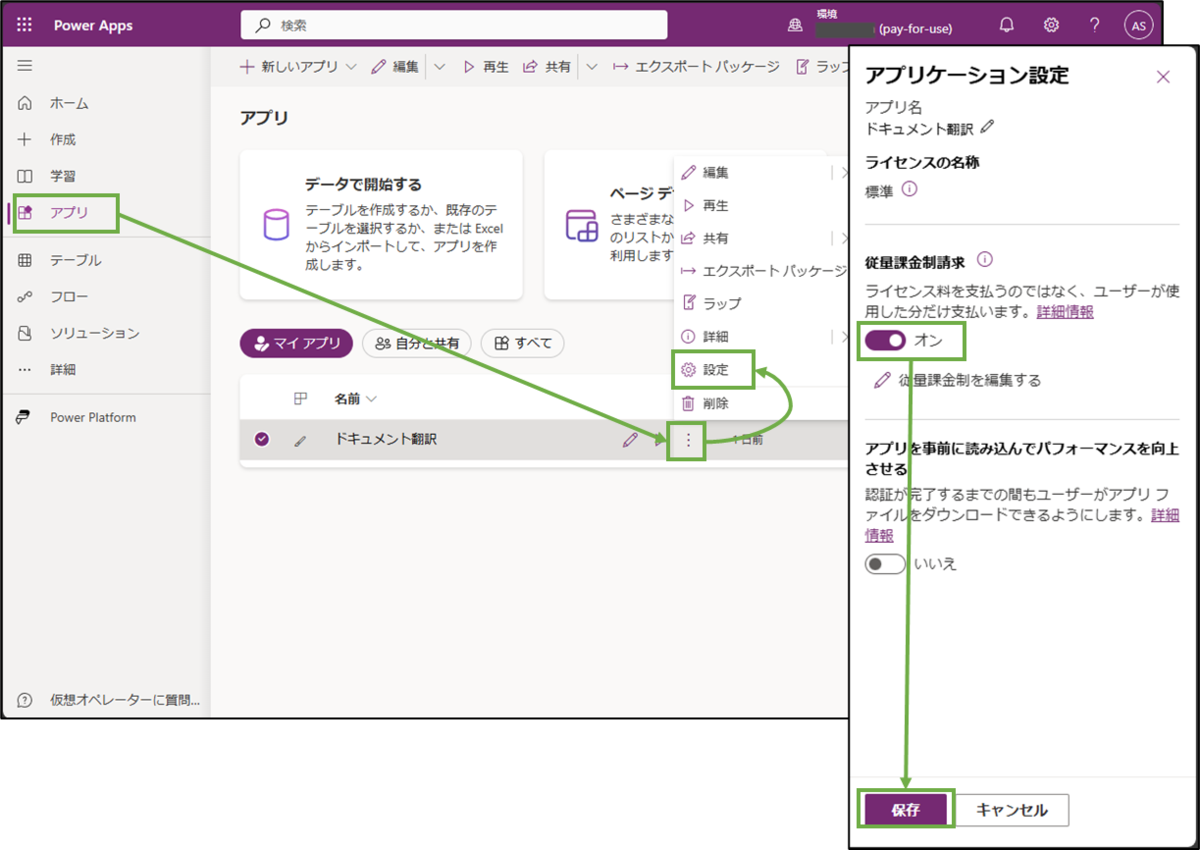Expand the 新しいアプリ dropdown
Screen dimensions: 1200x850
(351, 67)
